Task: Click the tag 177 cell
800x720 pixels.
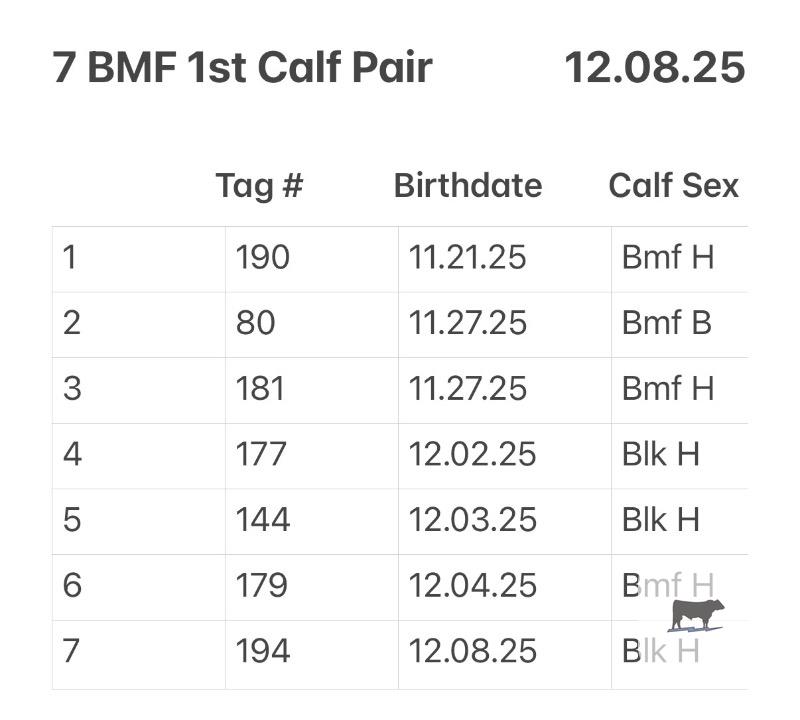Action: [261, 454]
